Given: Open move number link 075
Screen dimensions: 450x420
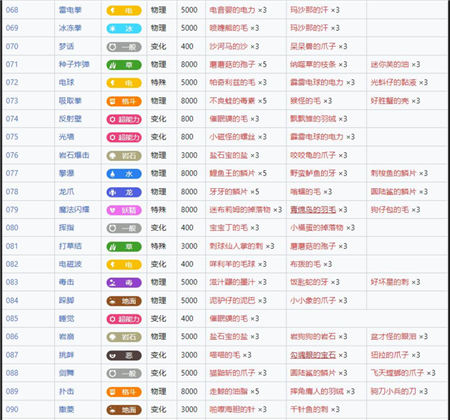Looking at the screenshot, I should [x=12, y=137].
